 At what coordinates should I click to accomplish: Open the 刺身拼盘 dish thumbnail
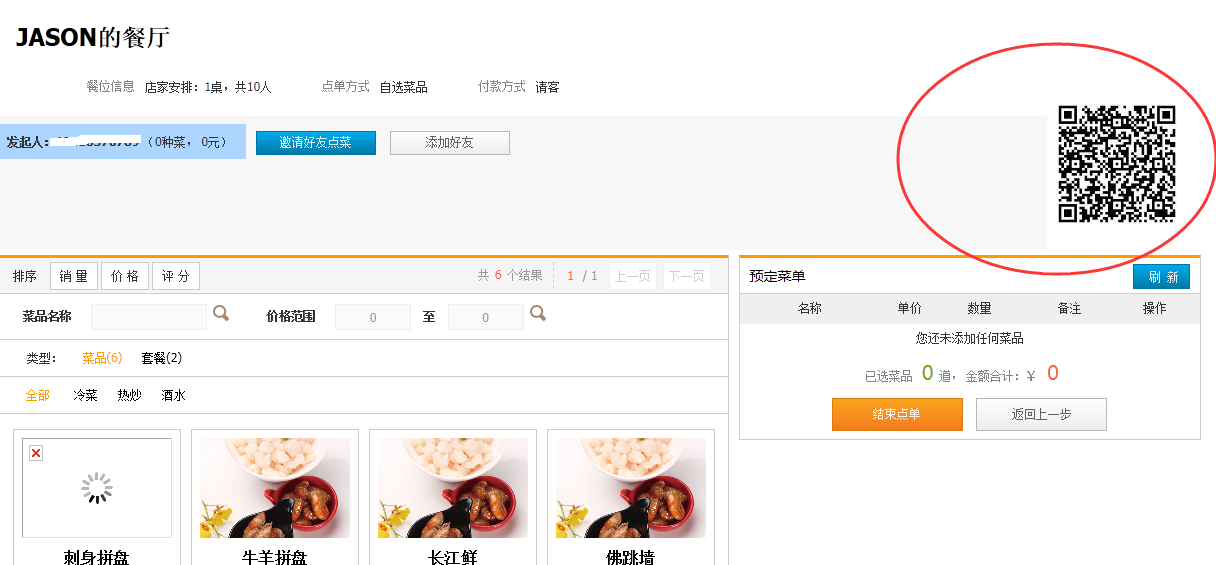[97, 488]
